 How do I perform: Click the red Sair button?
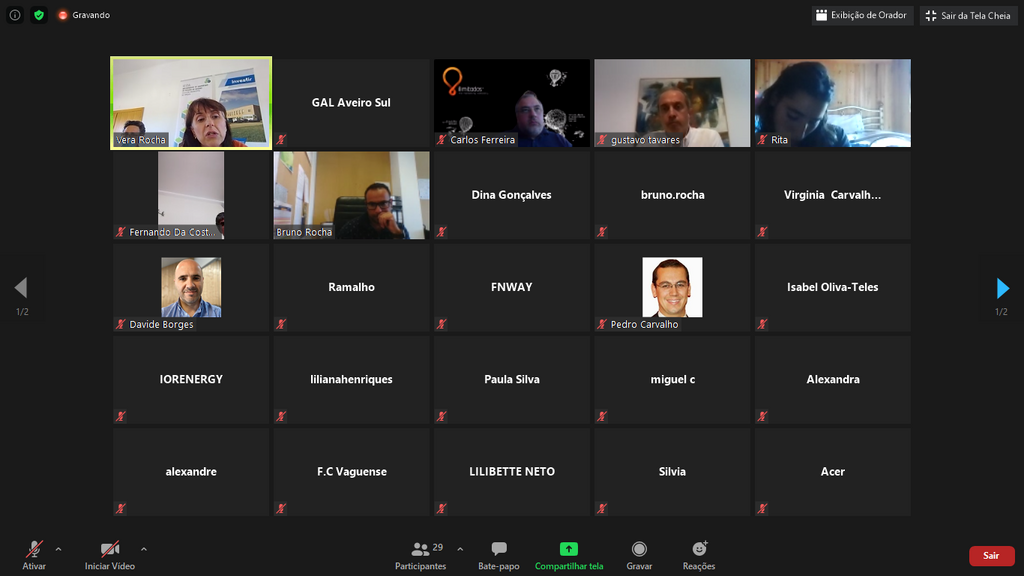point(991,556)
